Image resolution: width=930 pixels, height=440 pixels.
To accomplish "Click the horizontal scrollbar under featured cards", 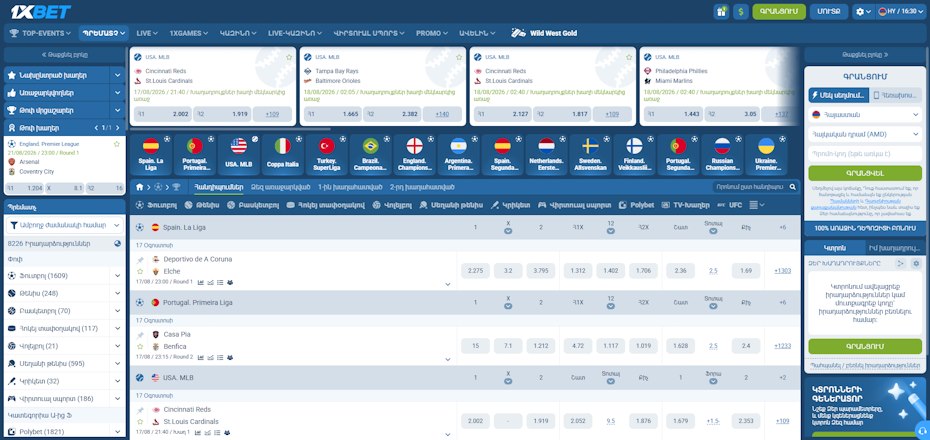I will pos(230,129).
